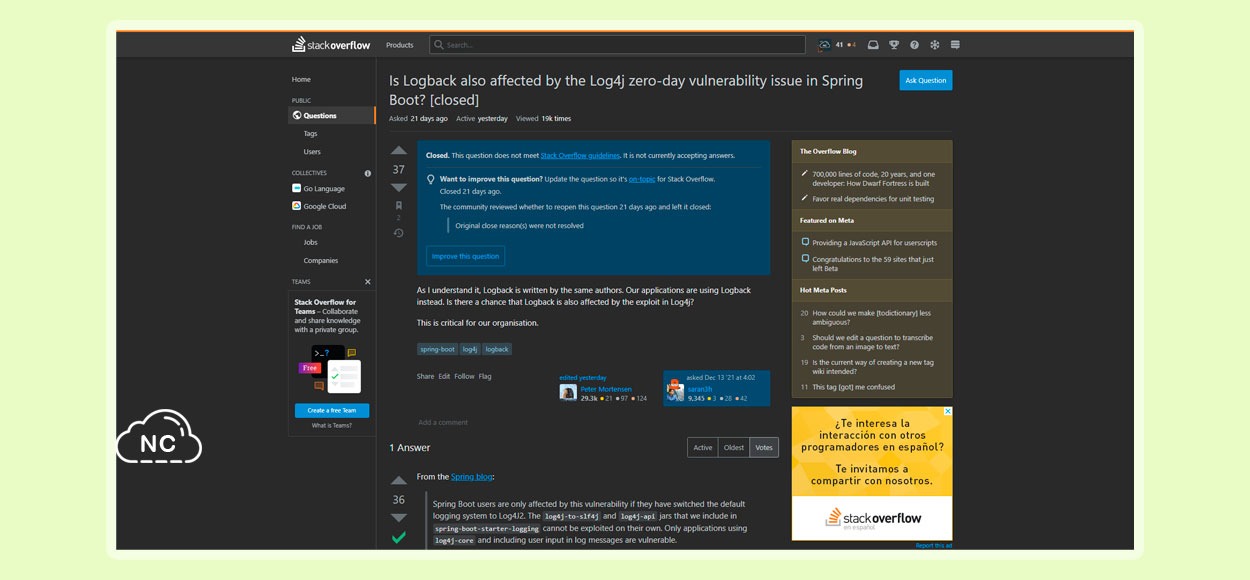Click Edit under the question
The width and height of the screenshot is (1250, 580).
[444, 376]
